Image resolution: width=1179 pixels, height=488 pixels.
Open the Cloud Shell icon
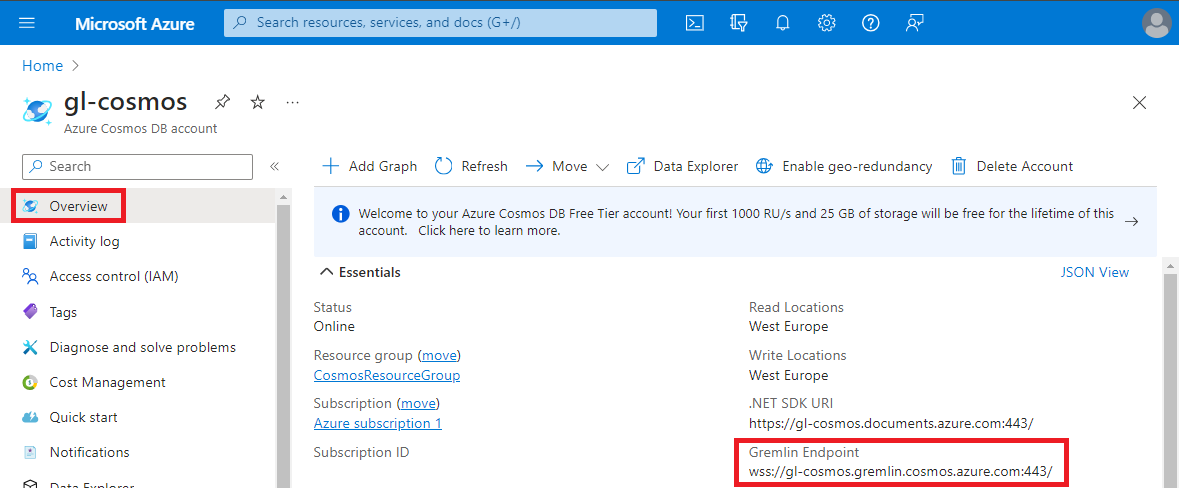click(695, 22)
